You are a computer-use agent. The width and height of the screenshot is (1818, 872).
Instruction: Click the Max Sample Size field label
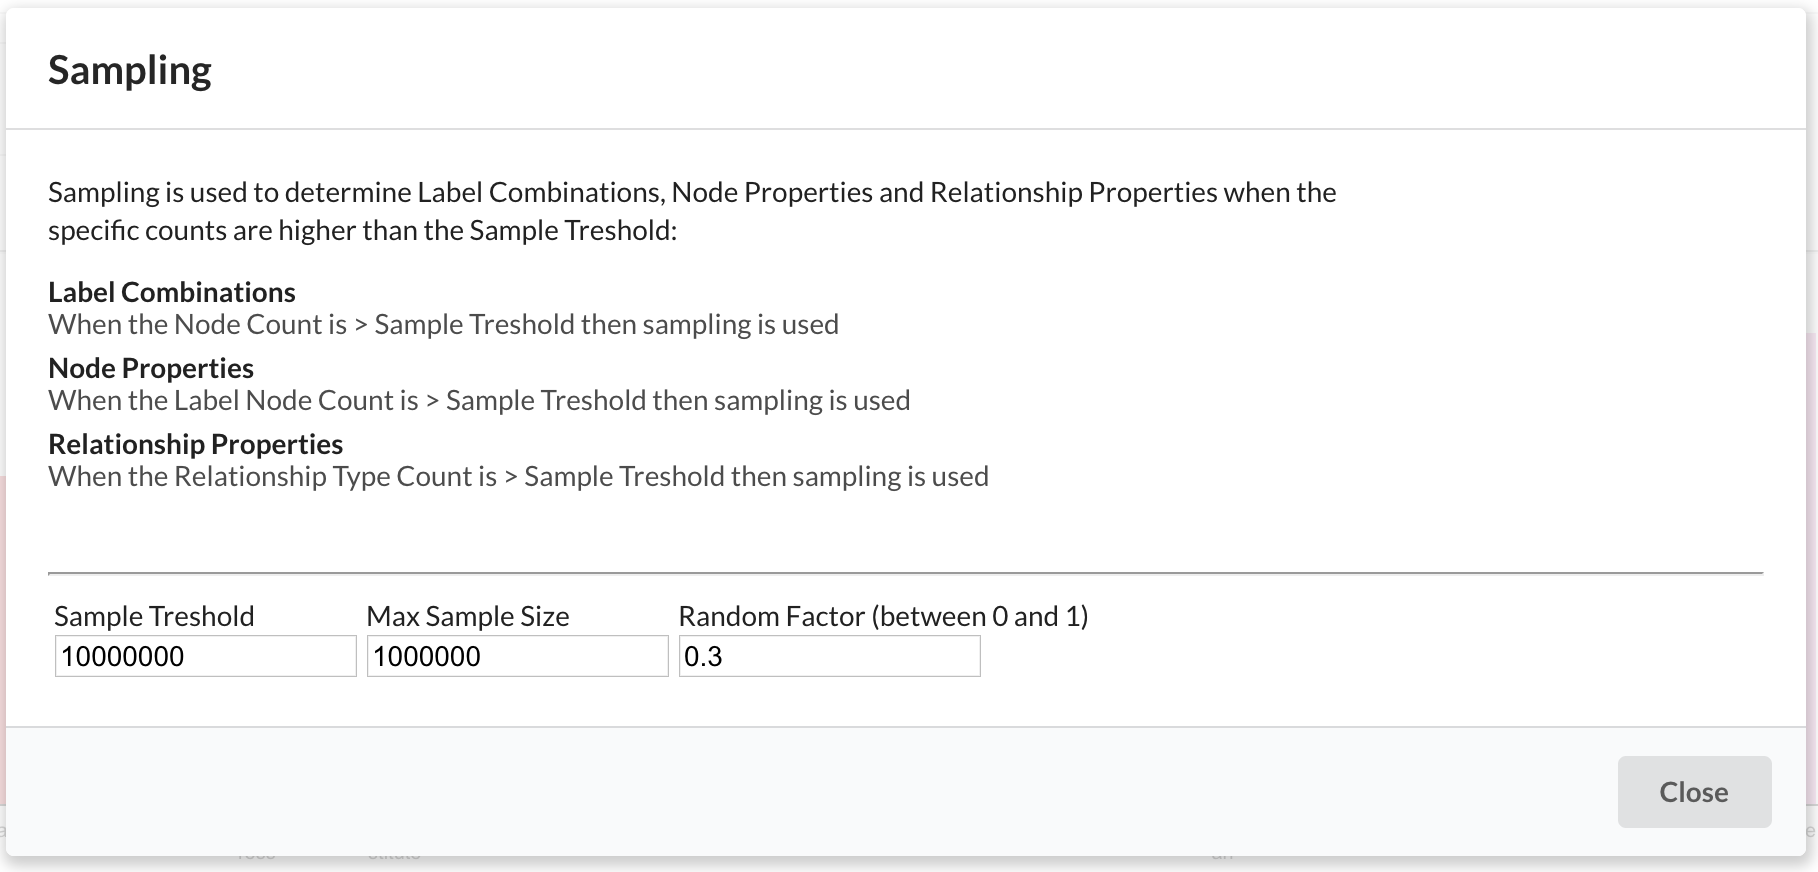tap(468, 616)
